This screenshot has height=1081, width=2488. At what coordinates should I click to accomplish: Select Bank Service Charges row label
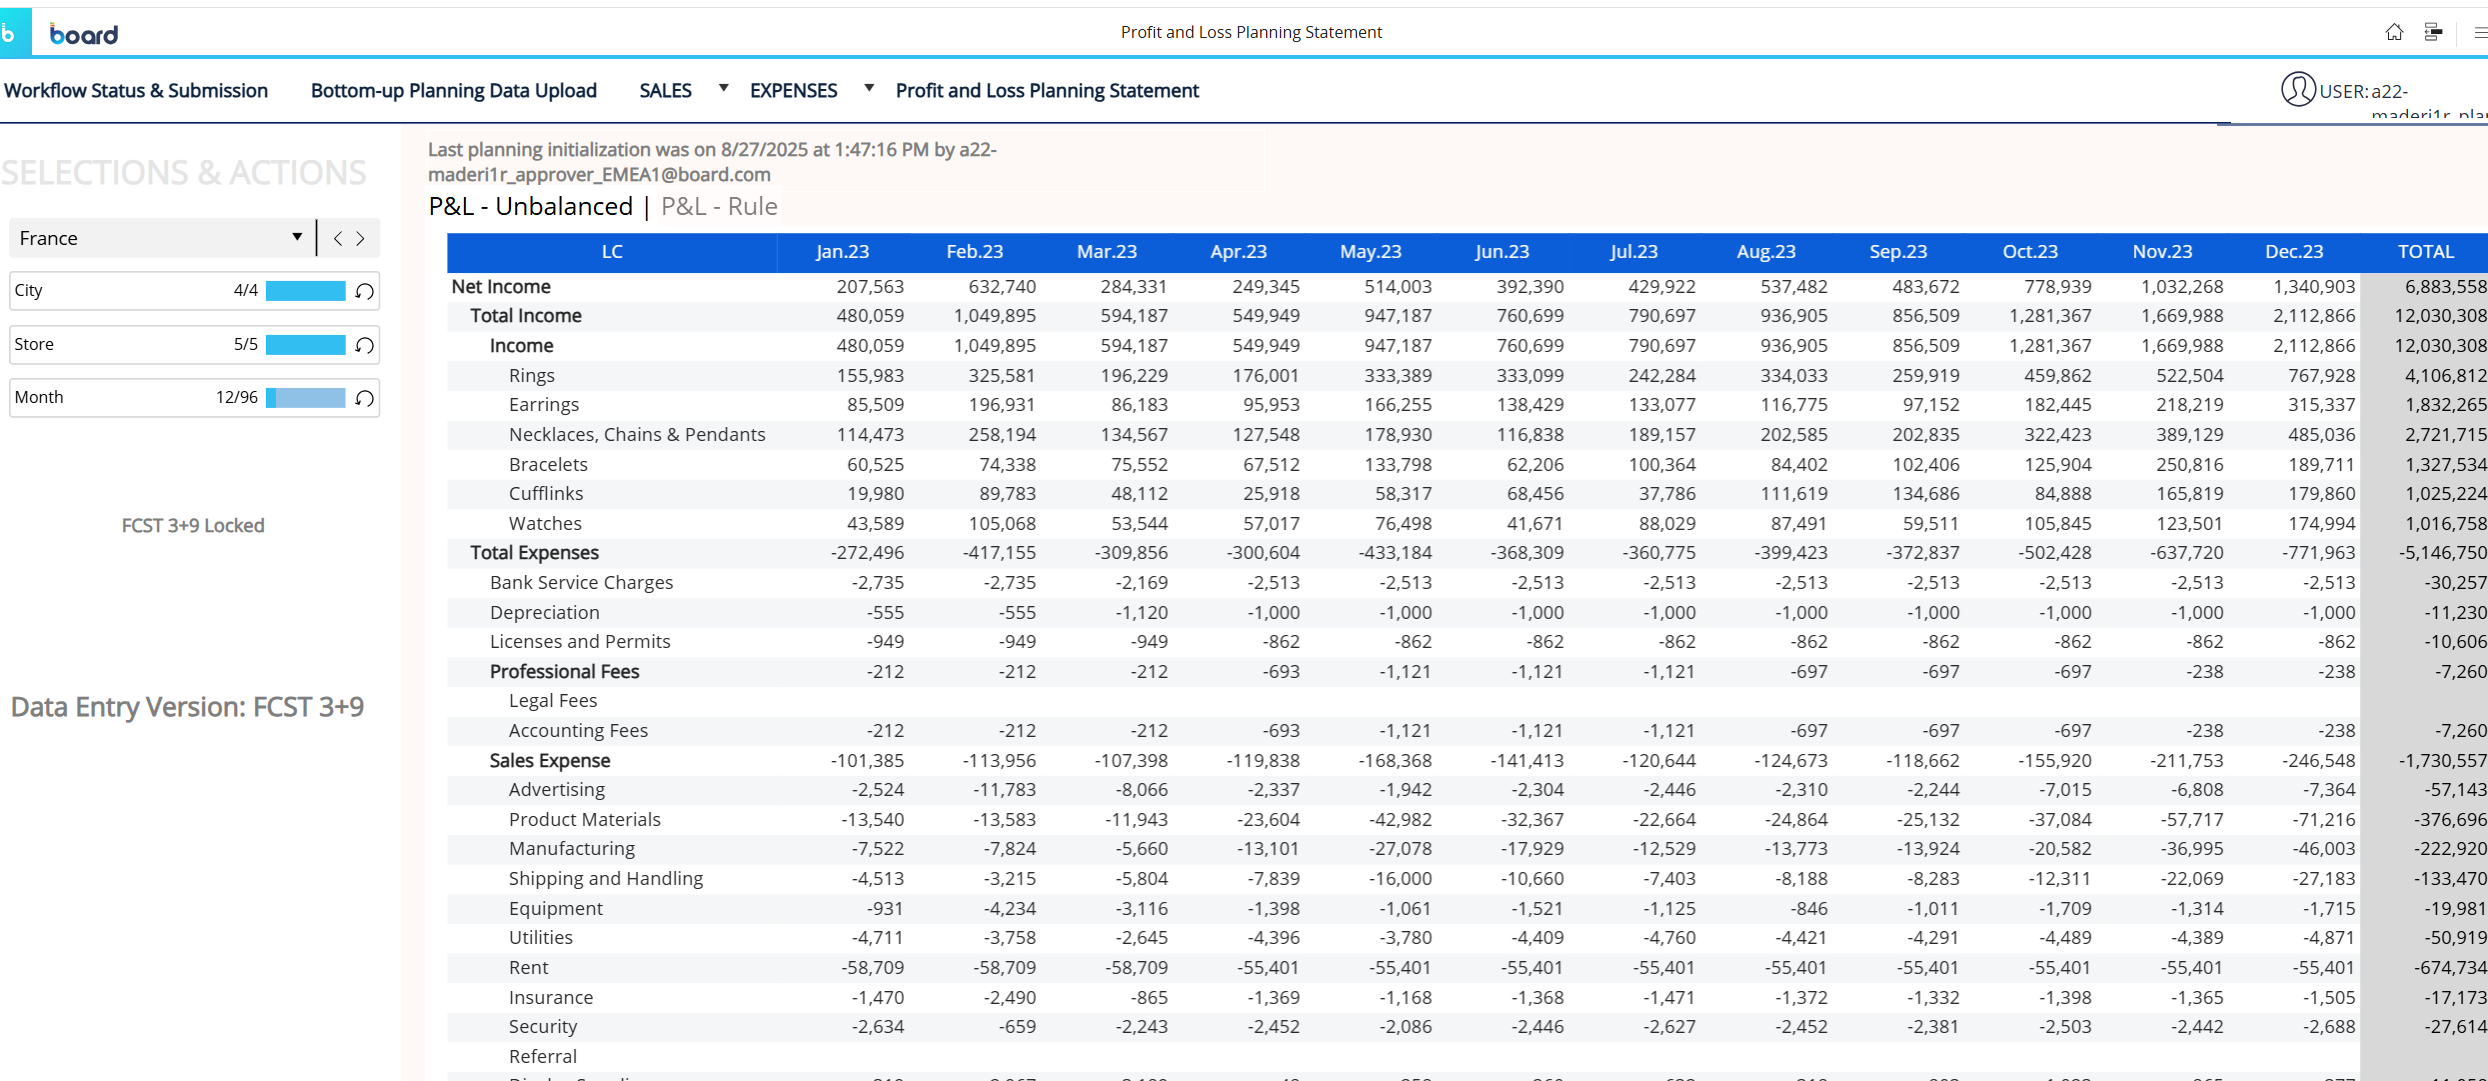(581, 583)
